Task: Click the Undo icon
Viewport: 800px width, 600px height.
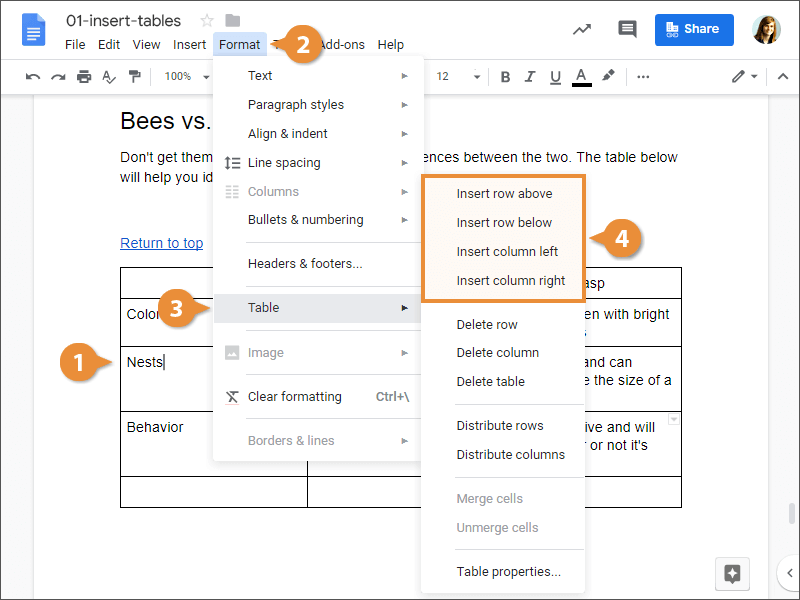Action: point(33,77)
